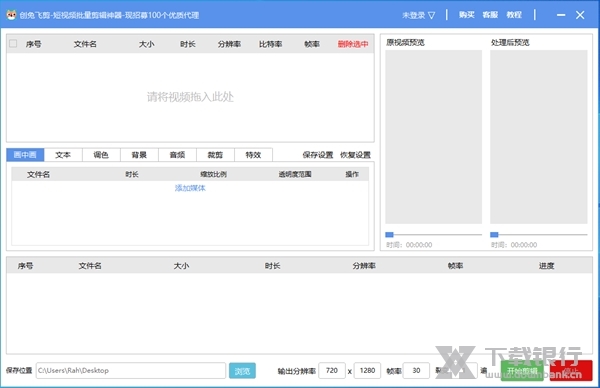Viewport: 600px width, 388px height.
Task: Click the frame rate field 30
Action: point(416,370)
